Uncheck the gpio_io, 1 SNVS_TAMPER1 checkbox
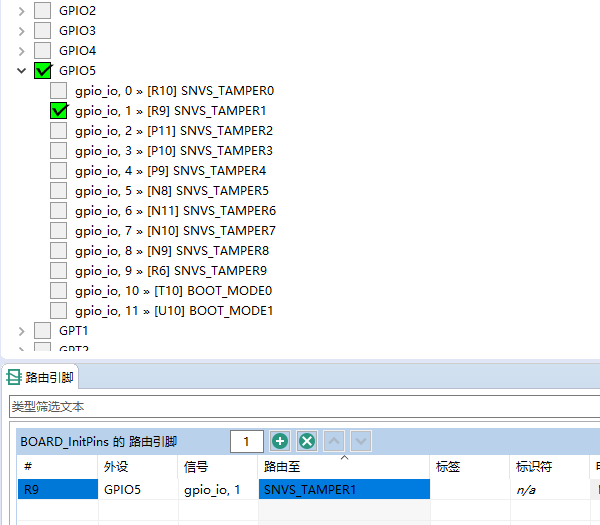The image size is (600, 525). click(x=59, y=111)
